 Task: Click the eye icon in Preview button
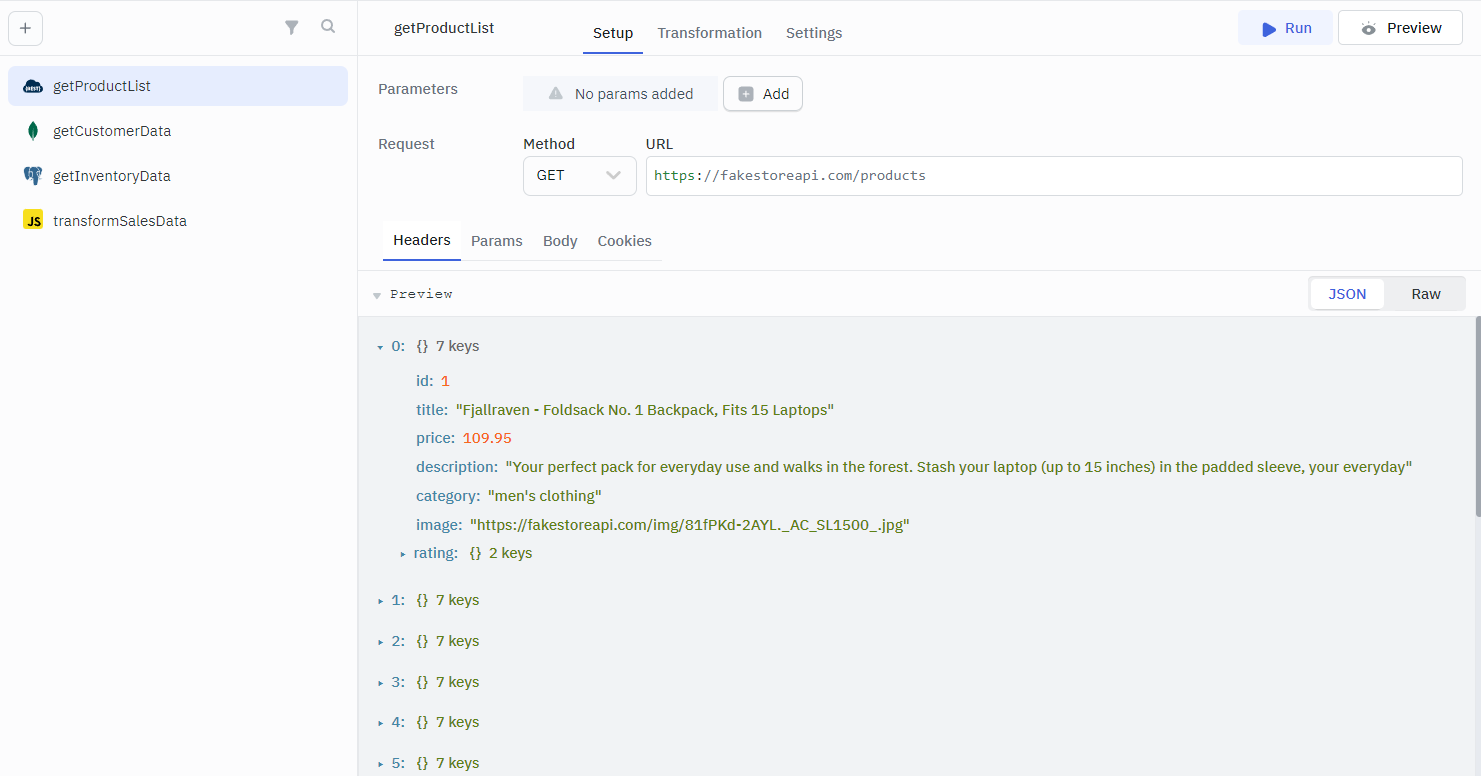pyautogui.click(x=1369, y=29)
